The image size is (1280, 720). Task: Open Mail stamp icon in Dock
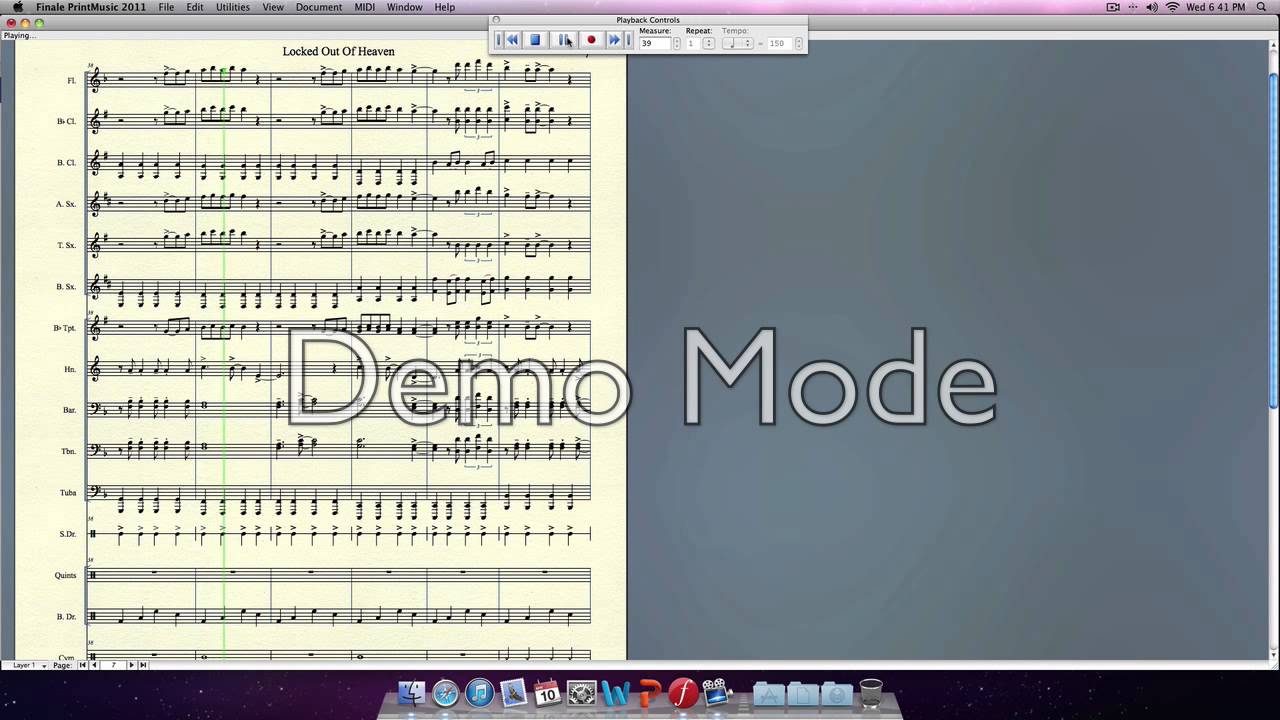(514, 692)
